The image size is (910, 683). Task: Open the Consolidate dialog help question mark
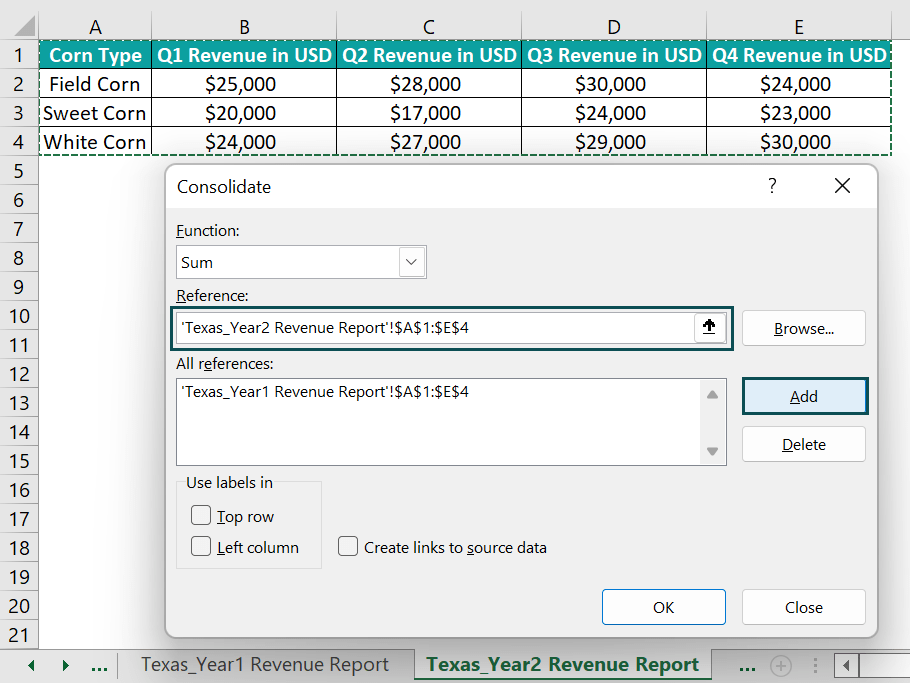[771, 186]
